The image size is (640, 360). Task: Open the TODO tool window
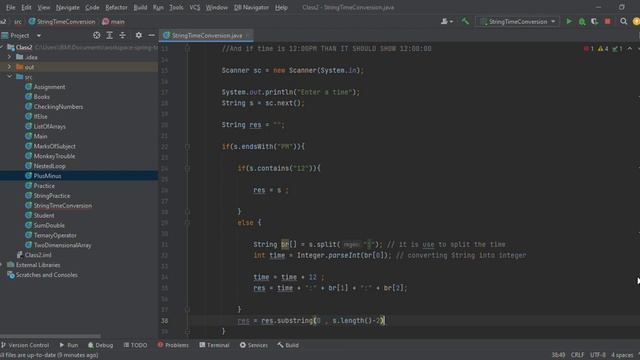[135, 345]
